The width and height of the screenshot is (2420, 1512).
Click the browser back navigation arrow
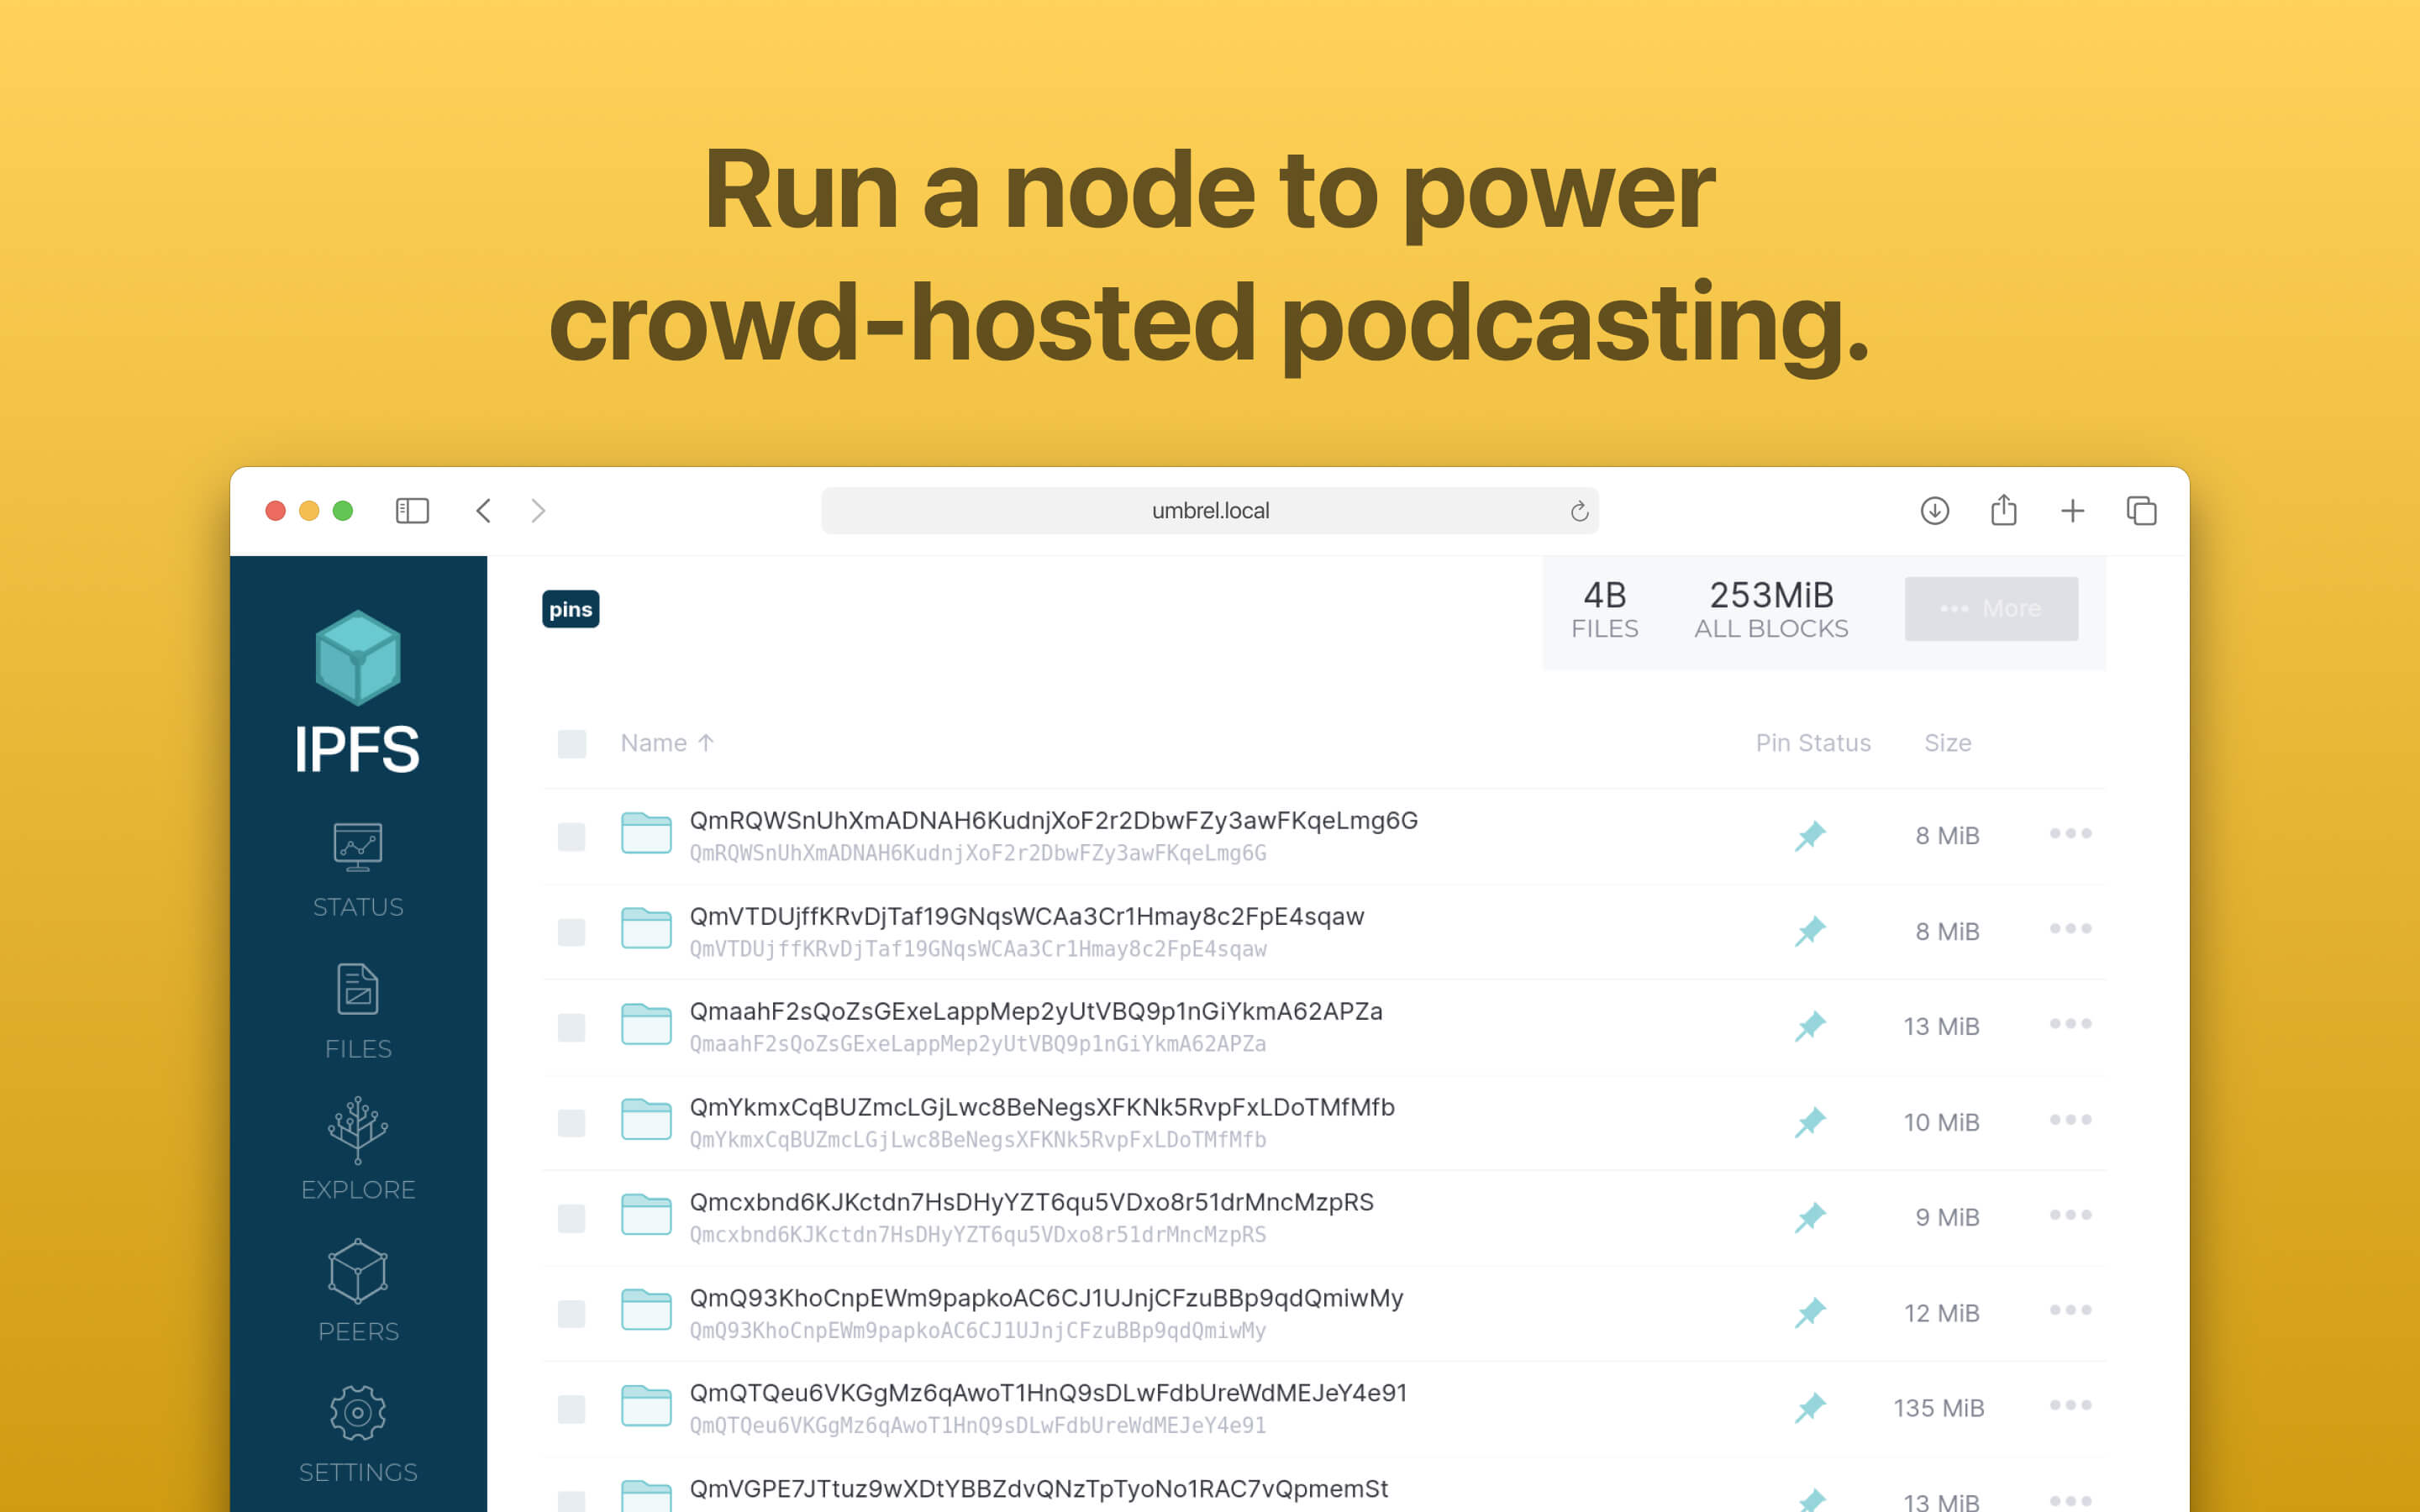coord(483,510)
